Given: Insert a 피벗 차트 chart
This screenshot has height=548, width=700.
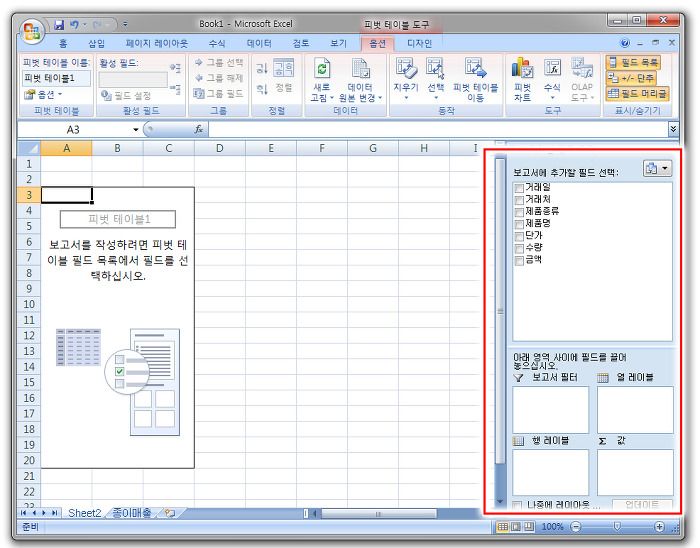Looking at the screenshot, I should [x=522, y=68].
